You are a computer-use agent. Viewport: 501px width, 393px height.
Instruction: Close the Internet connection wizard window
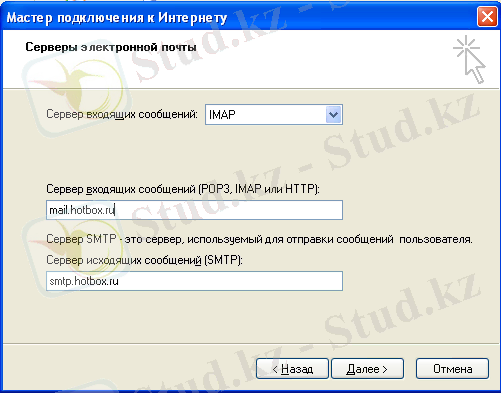click(x=487, y=17)
